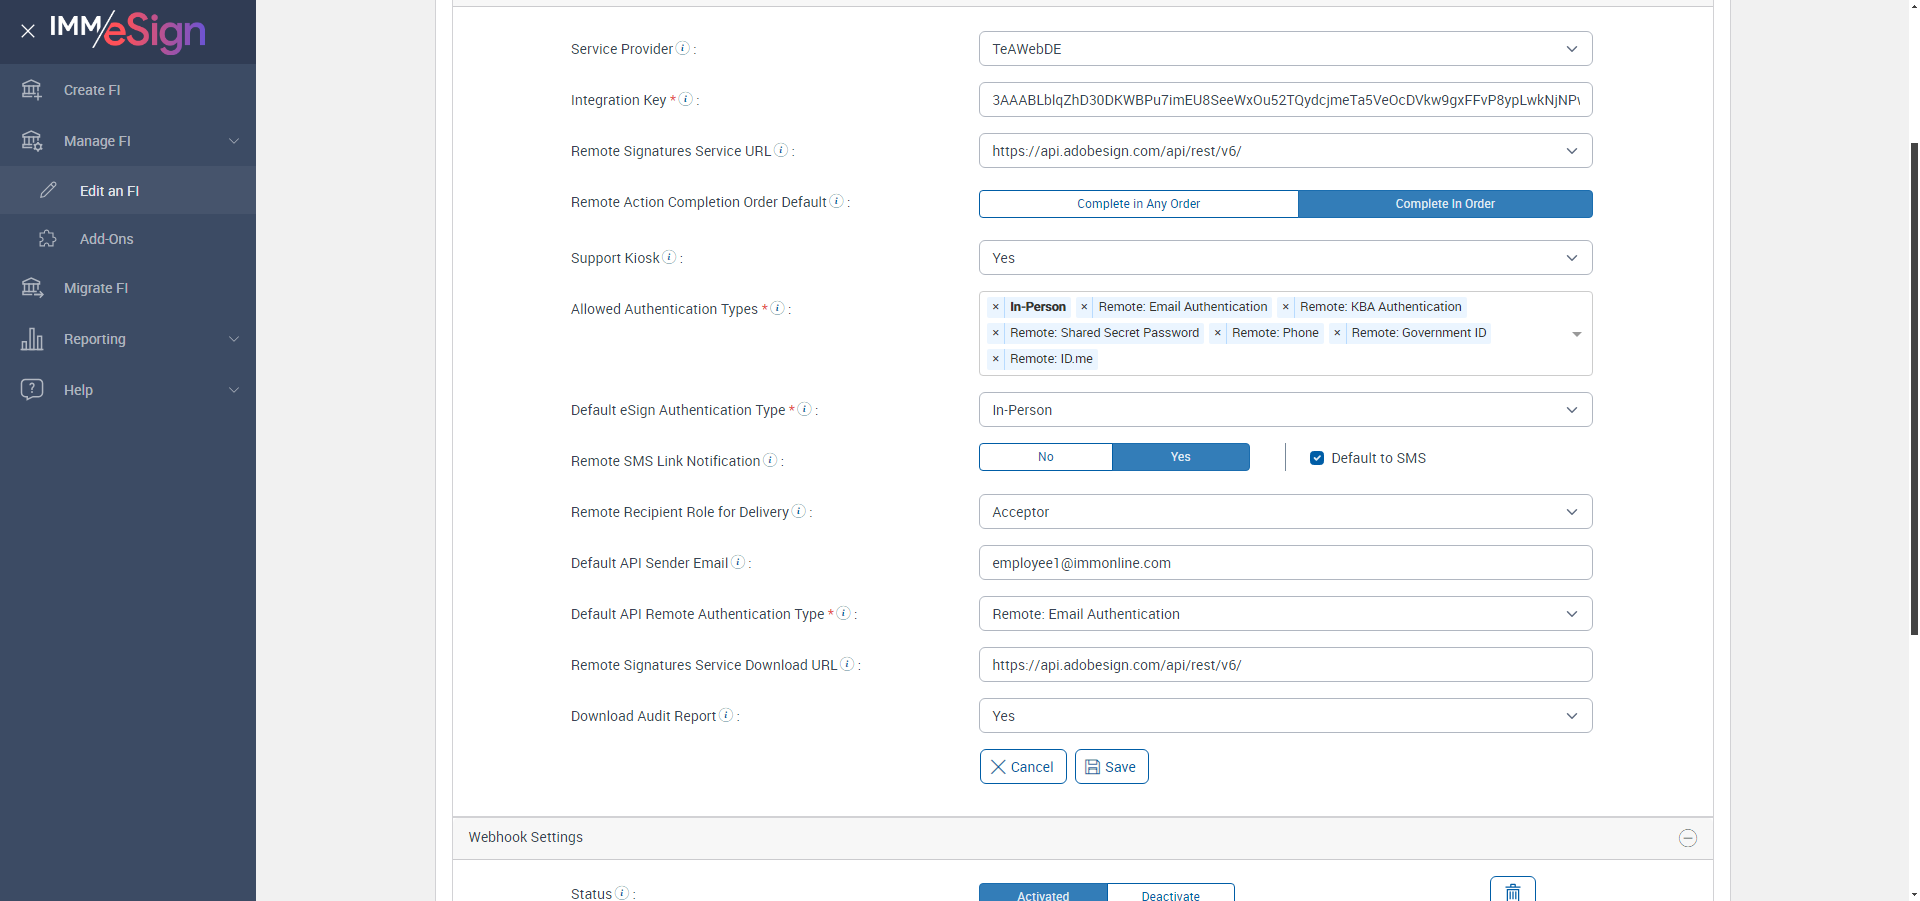Remove Remote: KBA Authentication tag

click(x=1286, y=307)
